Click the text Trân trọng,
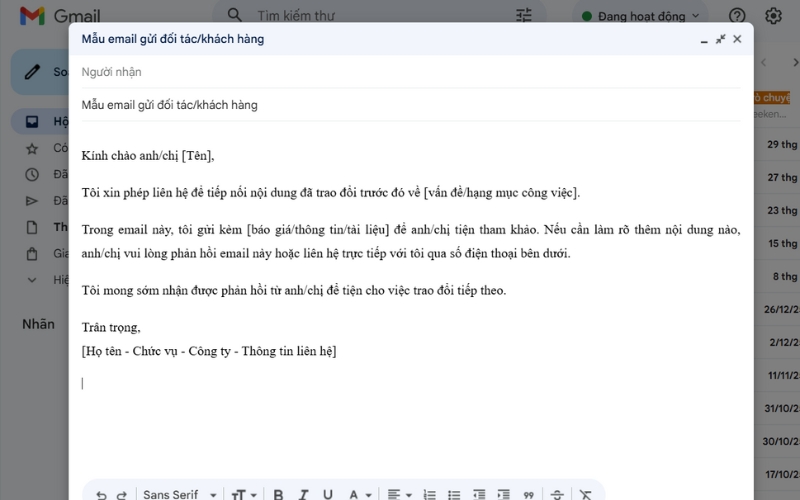Viewport: 800px width, 500px height. pyautogui.click(x=111, y=328)
